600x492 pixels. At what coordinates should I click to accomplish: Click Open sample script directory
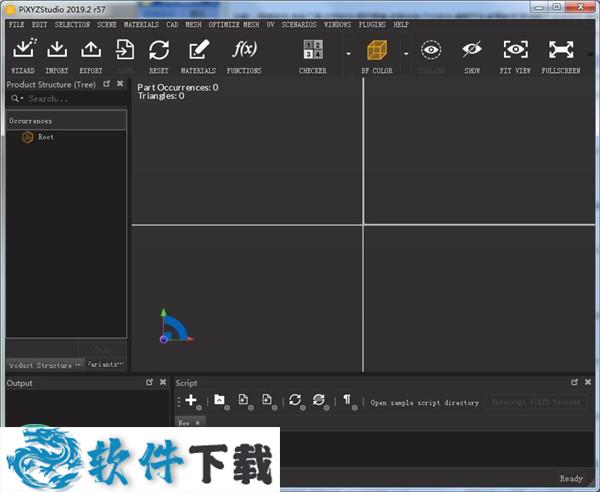click(424, 403)
